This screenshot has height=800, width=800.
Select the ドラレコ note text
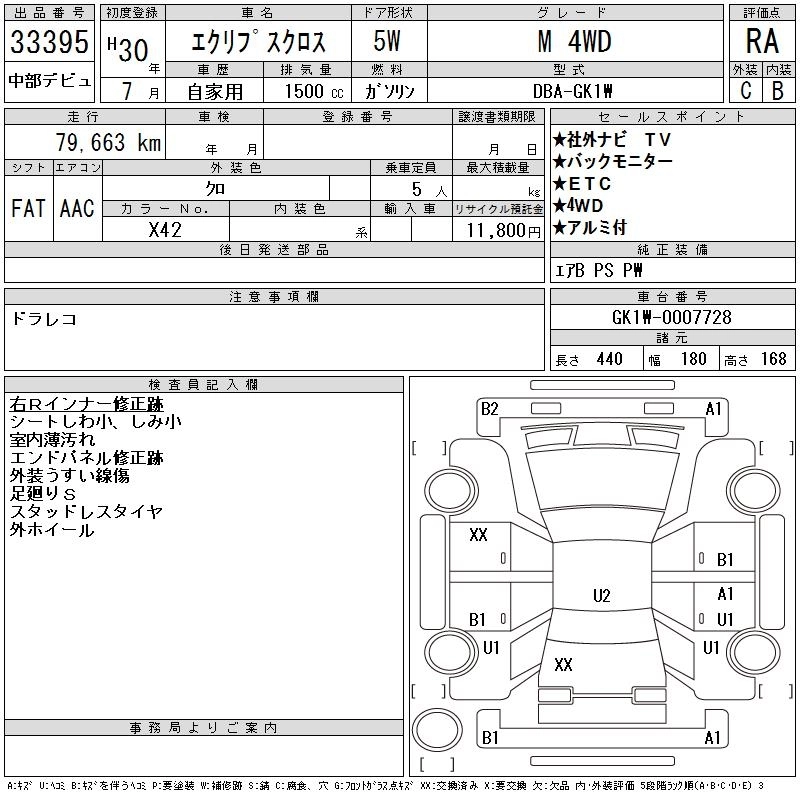coord(45,319)
